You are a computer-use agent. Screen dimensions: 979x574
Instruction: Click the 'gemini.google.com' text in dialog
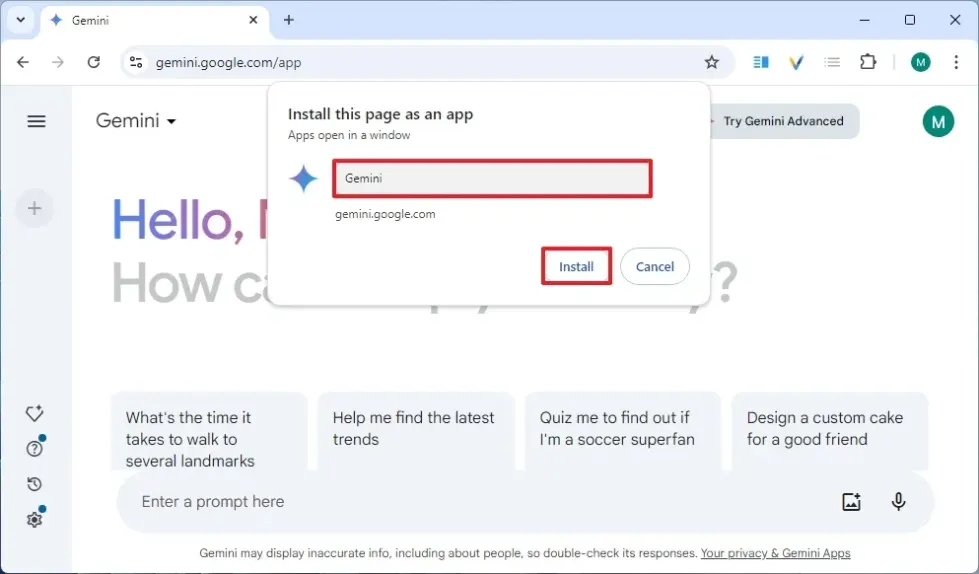pyautogui.click(x=385, y=214)
